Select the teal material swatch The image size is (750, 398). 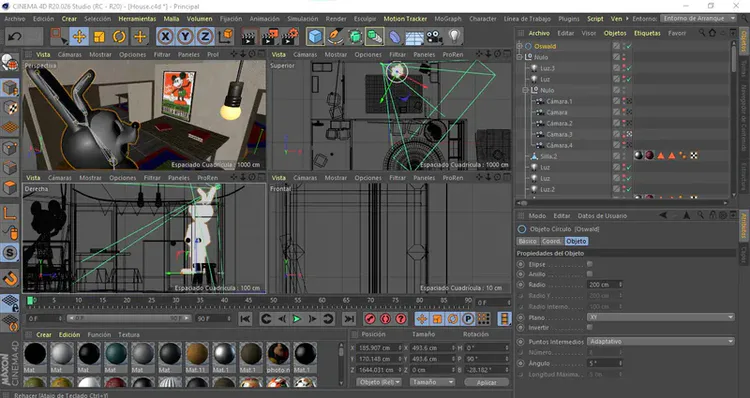coord(116,354)
